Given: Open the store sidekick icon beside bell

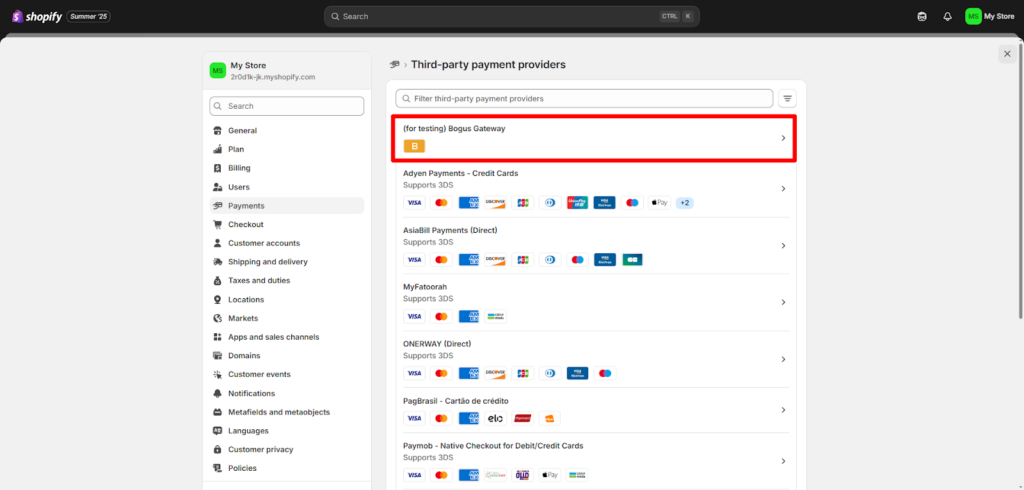Looking at the screenshot, I should pyautogui.click(x=921, y=16).
